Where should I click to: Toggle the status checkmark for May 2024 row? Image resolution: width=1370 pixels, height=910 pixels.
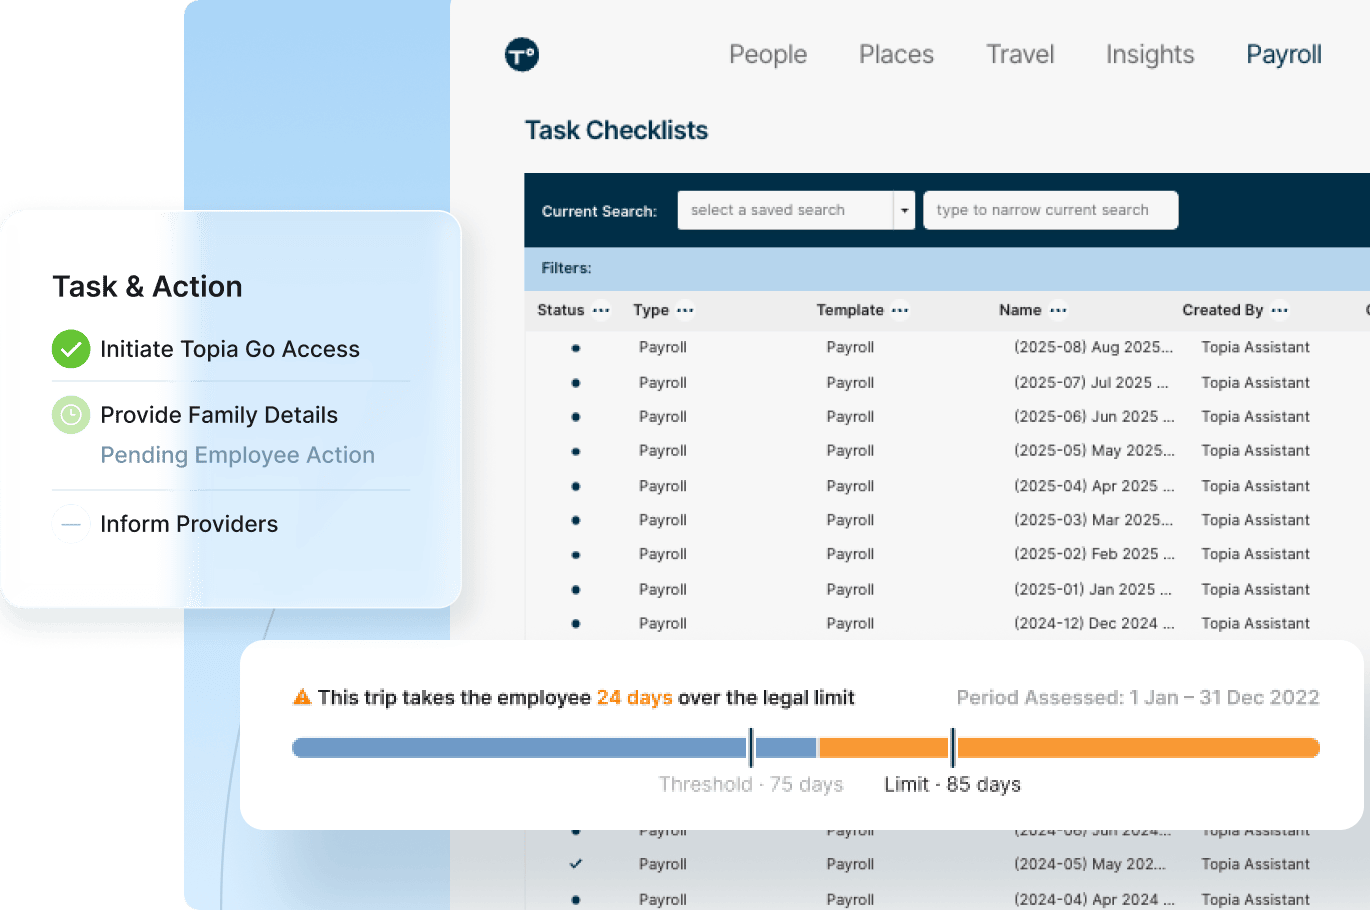coord(576,864)
